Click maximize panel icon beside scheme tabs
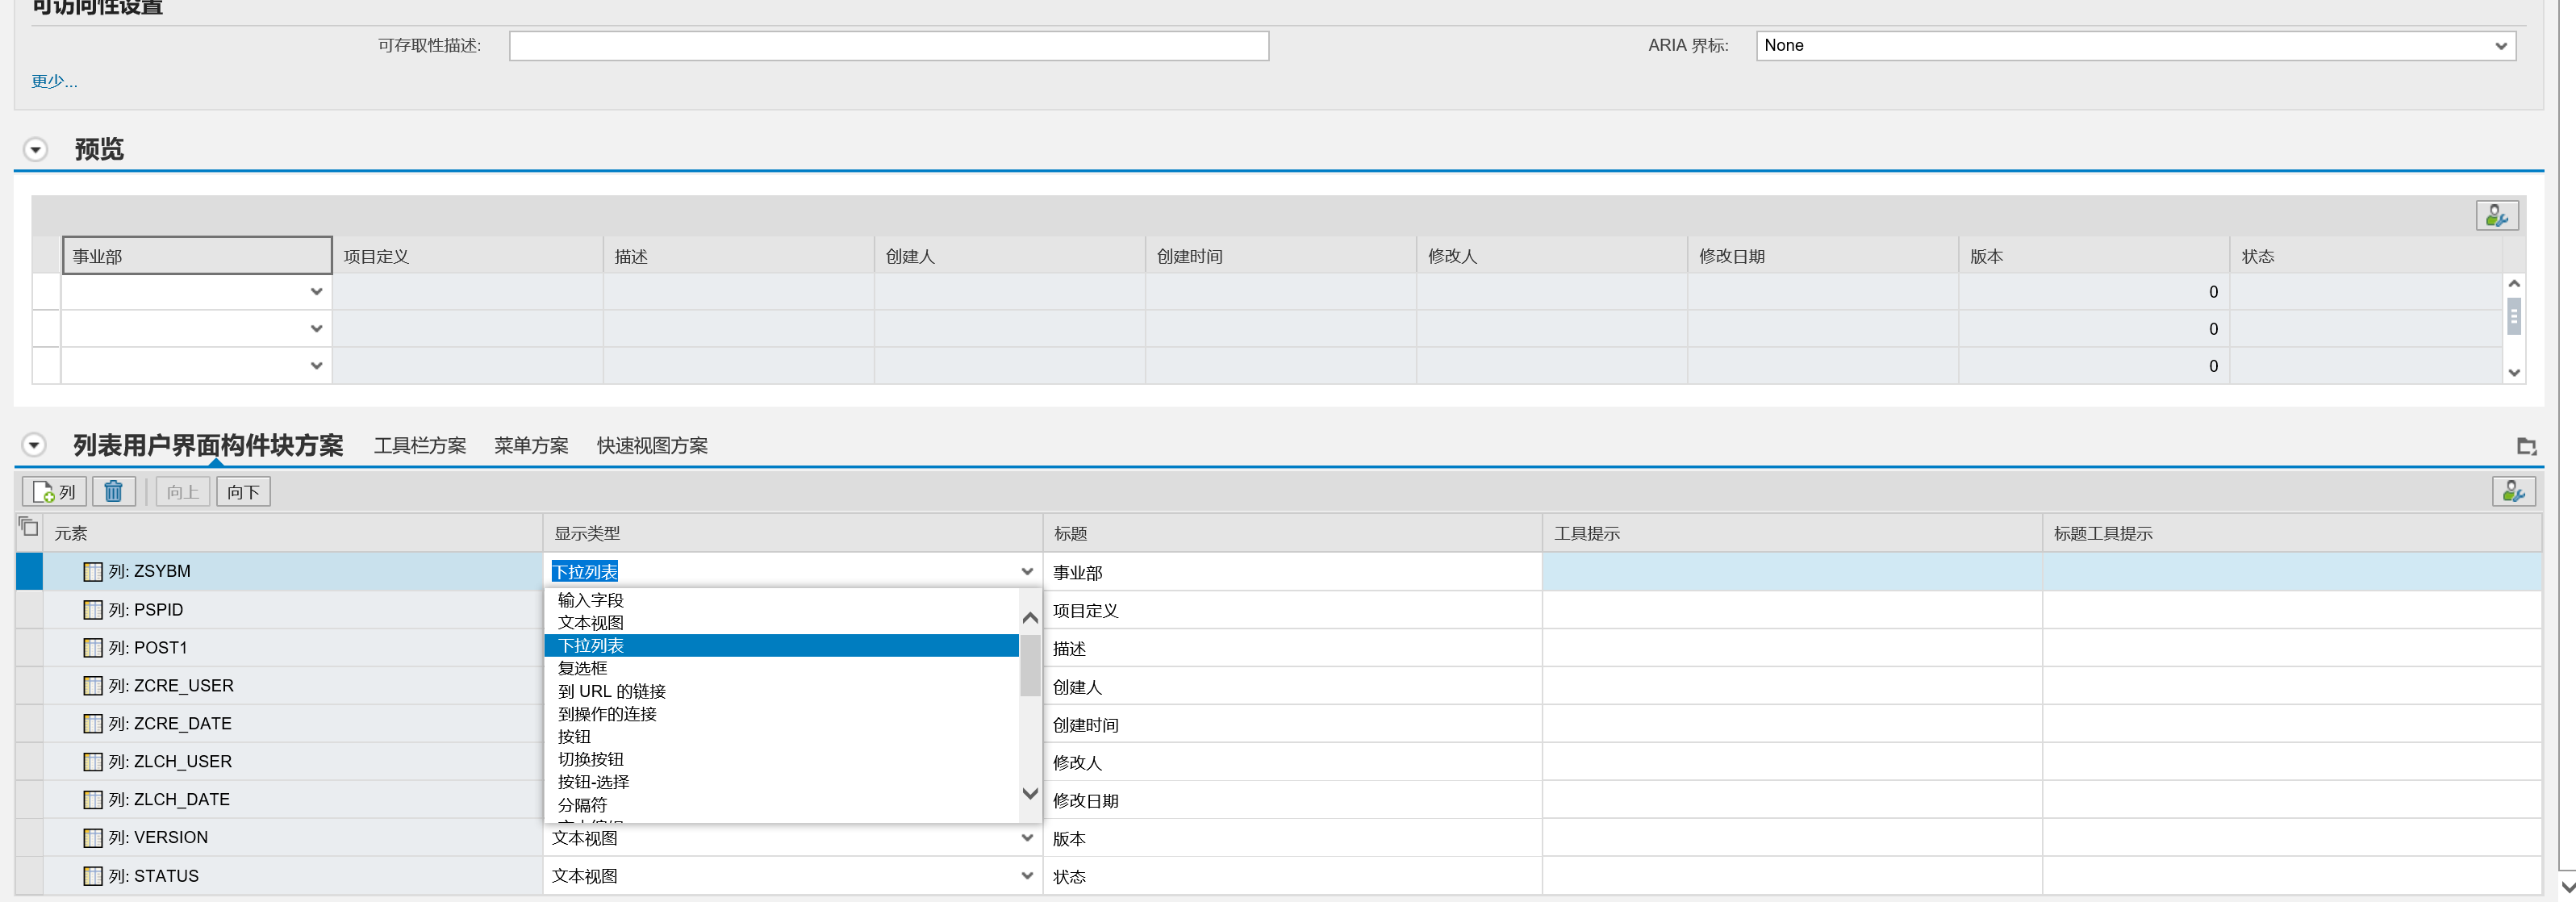Screen dimensions: 2576x902 [2526, 446]
